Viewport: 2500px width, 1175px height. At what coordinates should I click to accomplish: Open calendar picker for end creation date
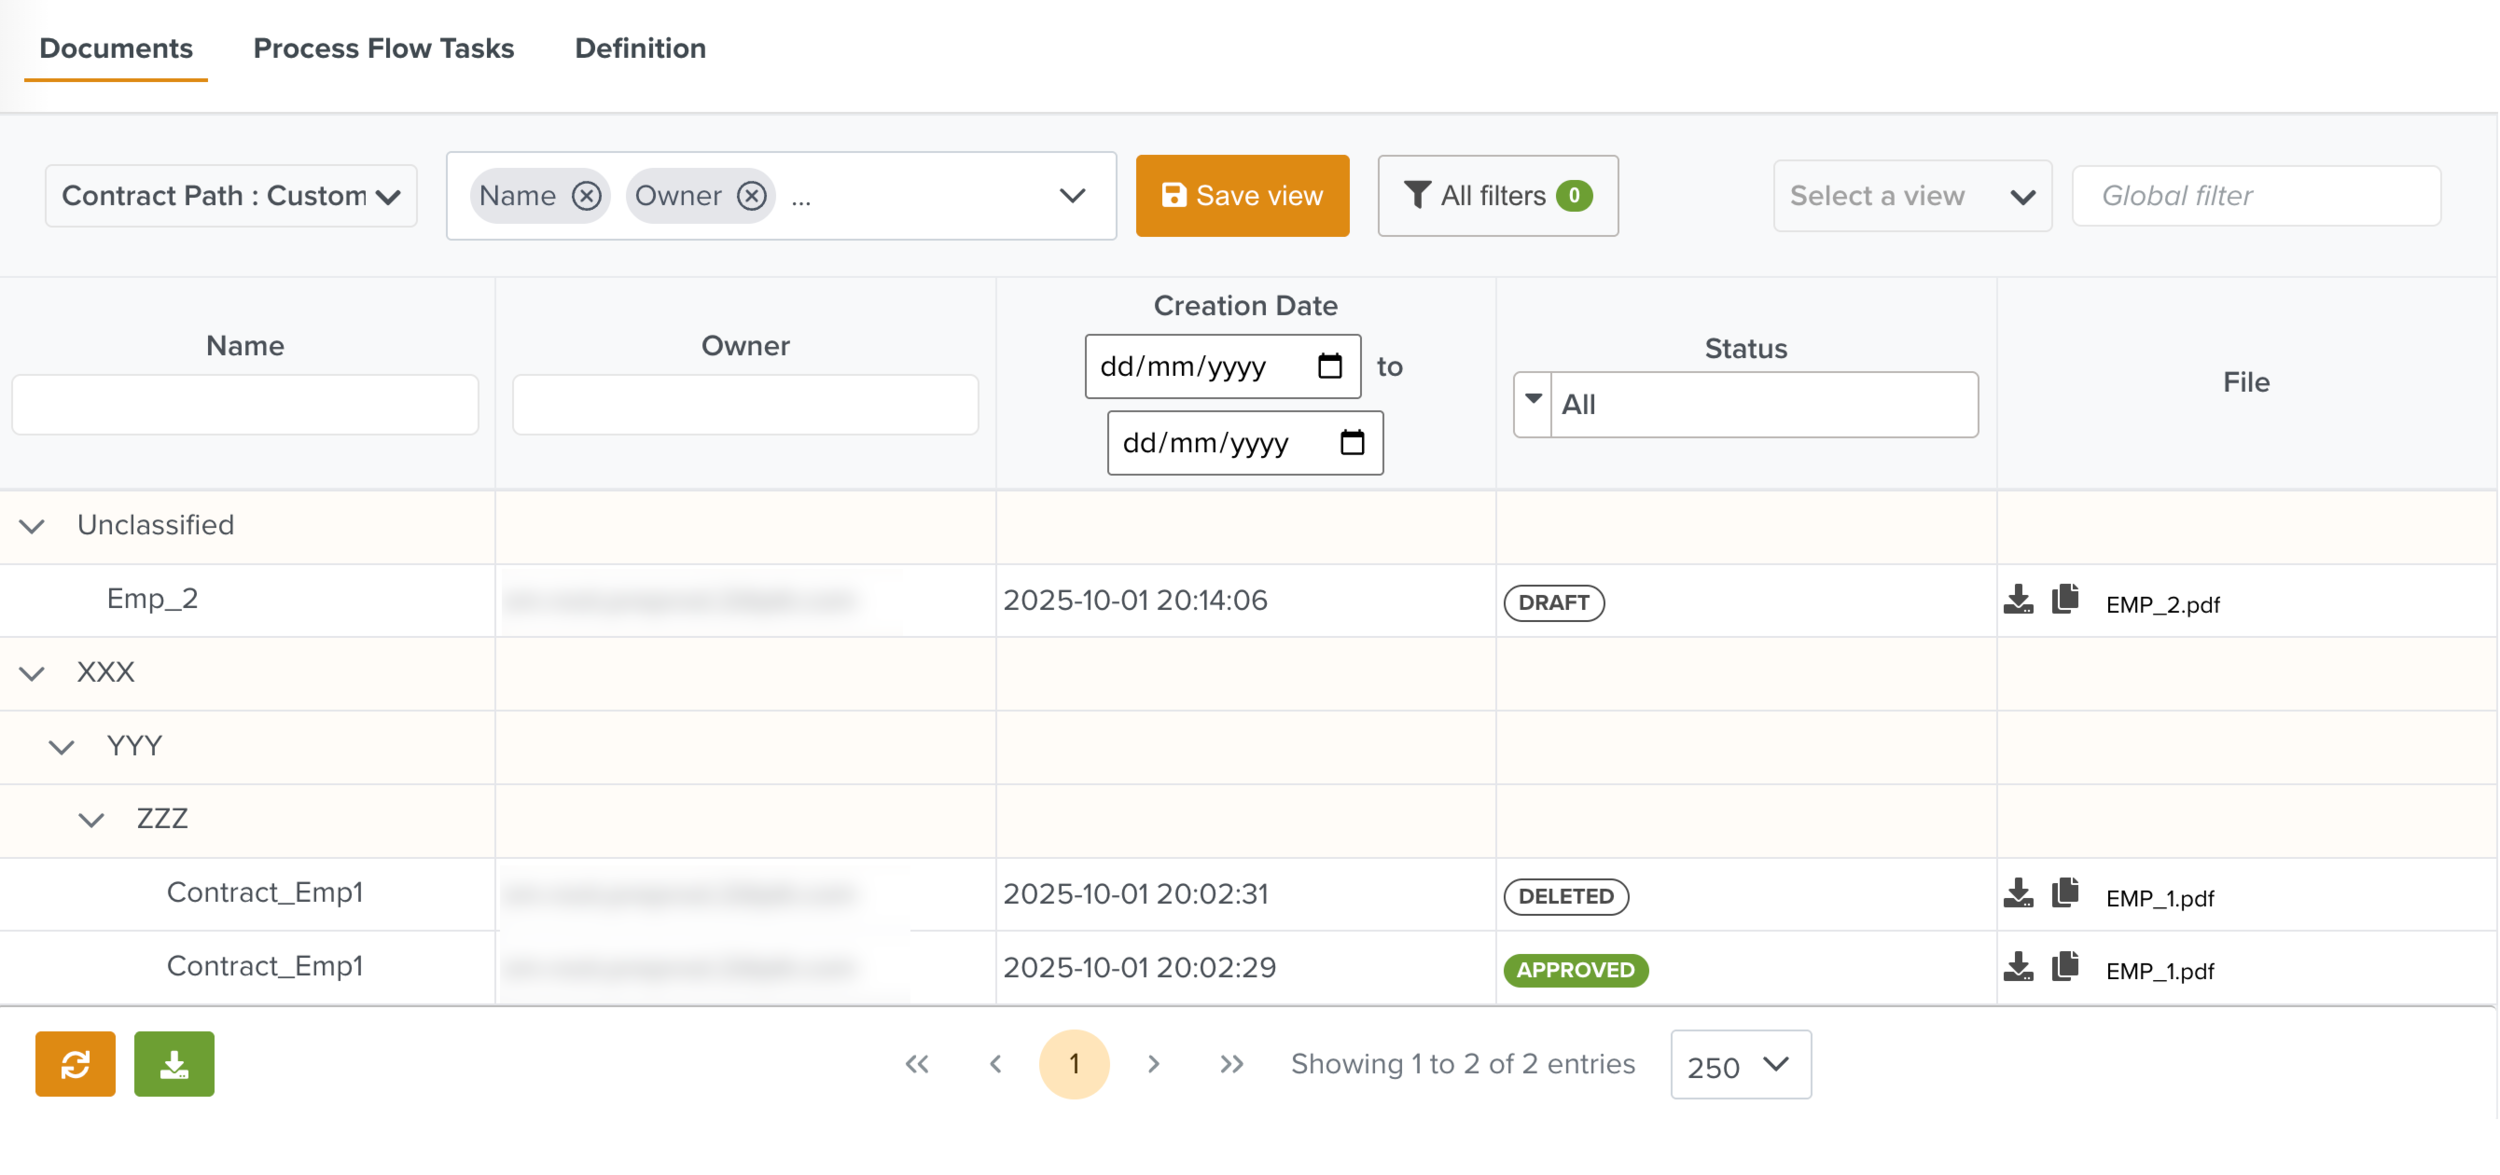(1352, 443)
